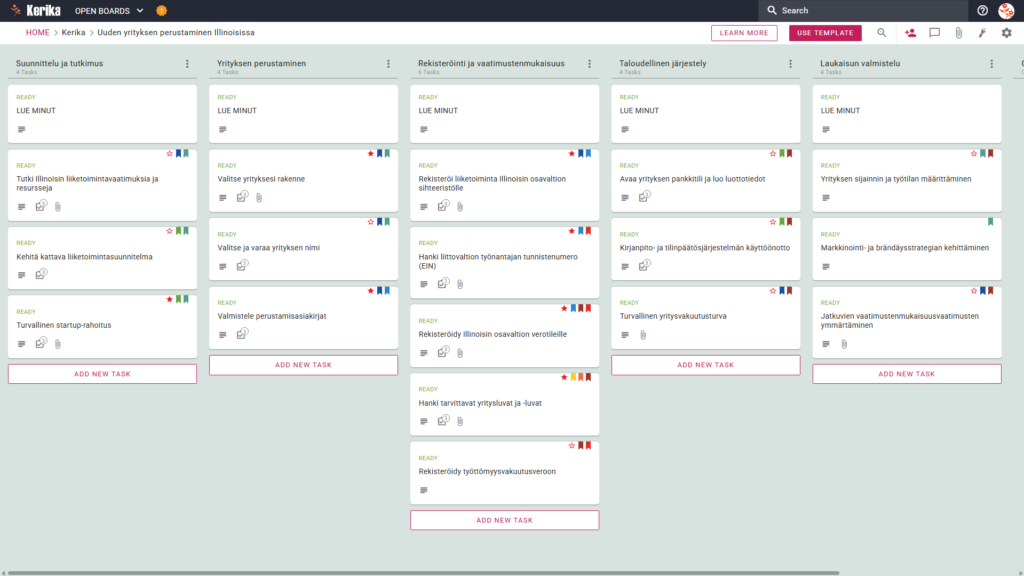This screenshot has height=576, width=1024.
Task: Open attachment icon on Jatkuvien vaatimustenmukaisuusvaatimusten card
Action: pos(844,344)
